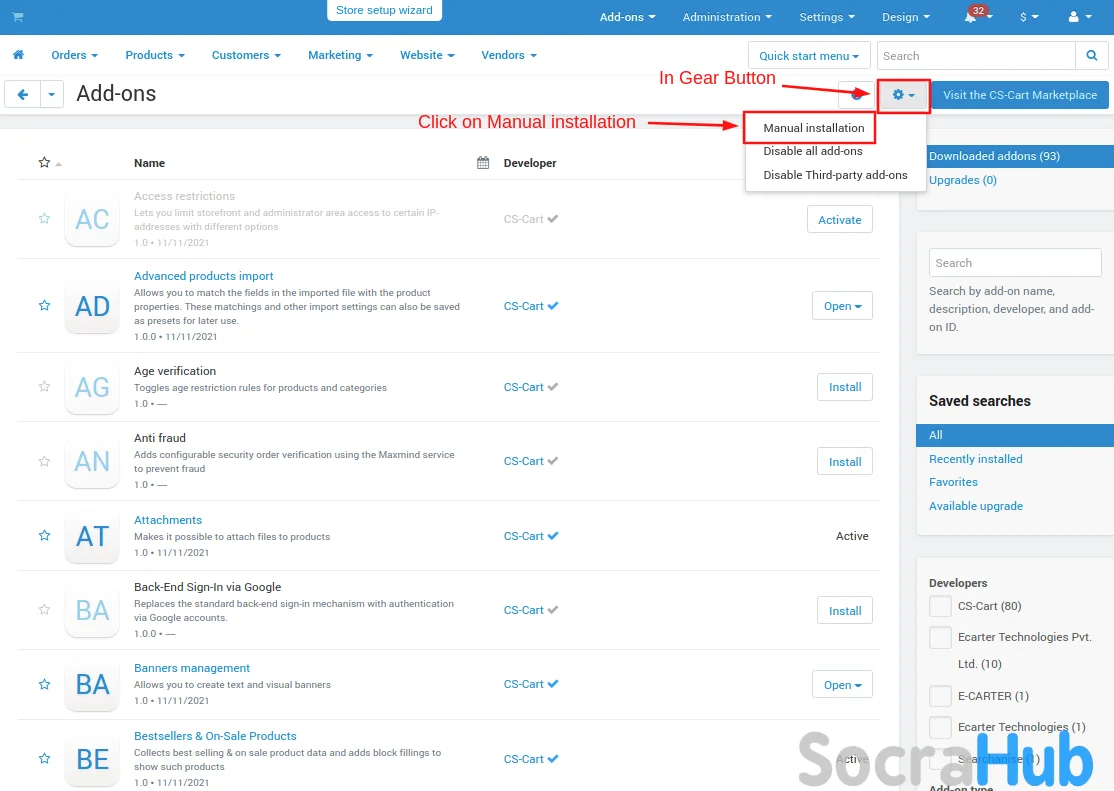Click the AN Anti fraud logo

click(x=92, y=462)
